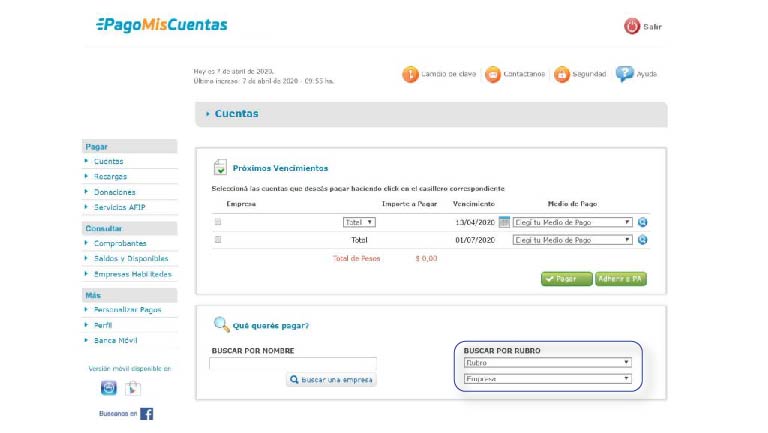Open calendar icon beside 13/04/2020
768x433 pixels.
click(504, 222)
